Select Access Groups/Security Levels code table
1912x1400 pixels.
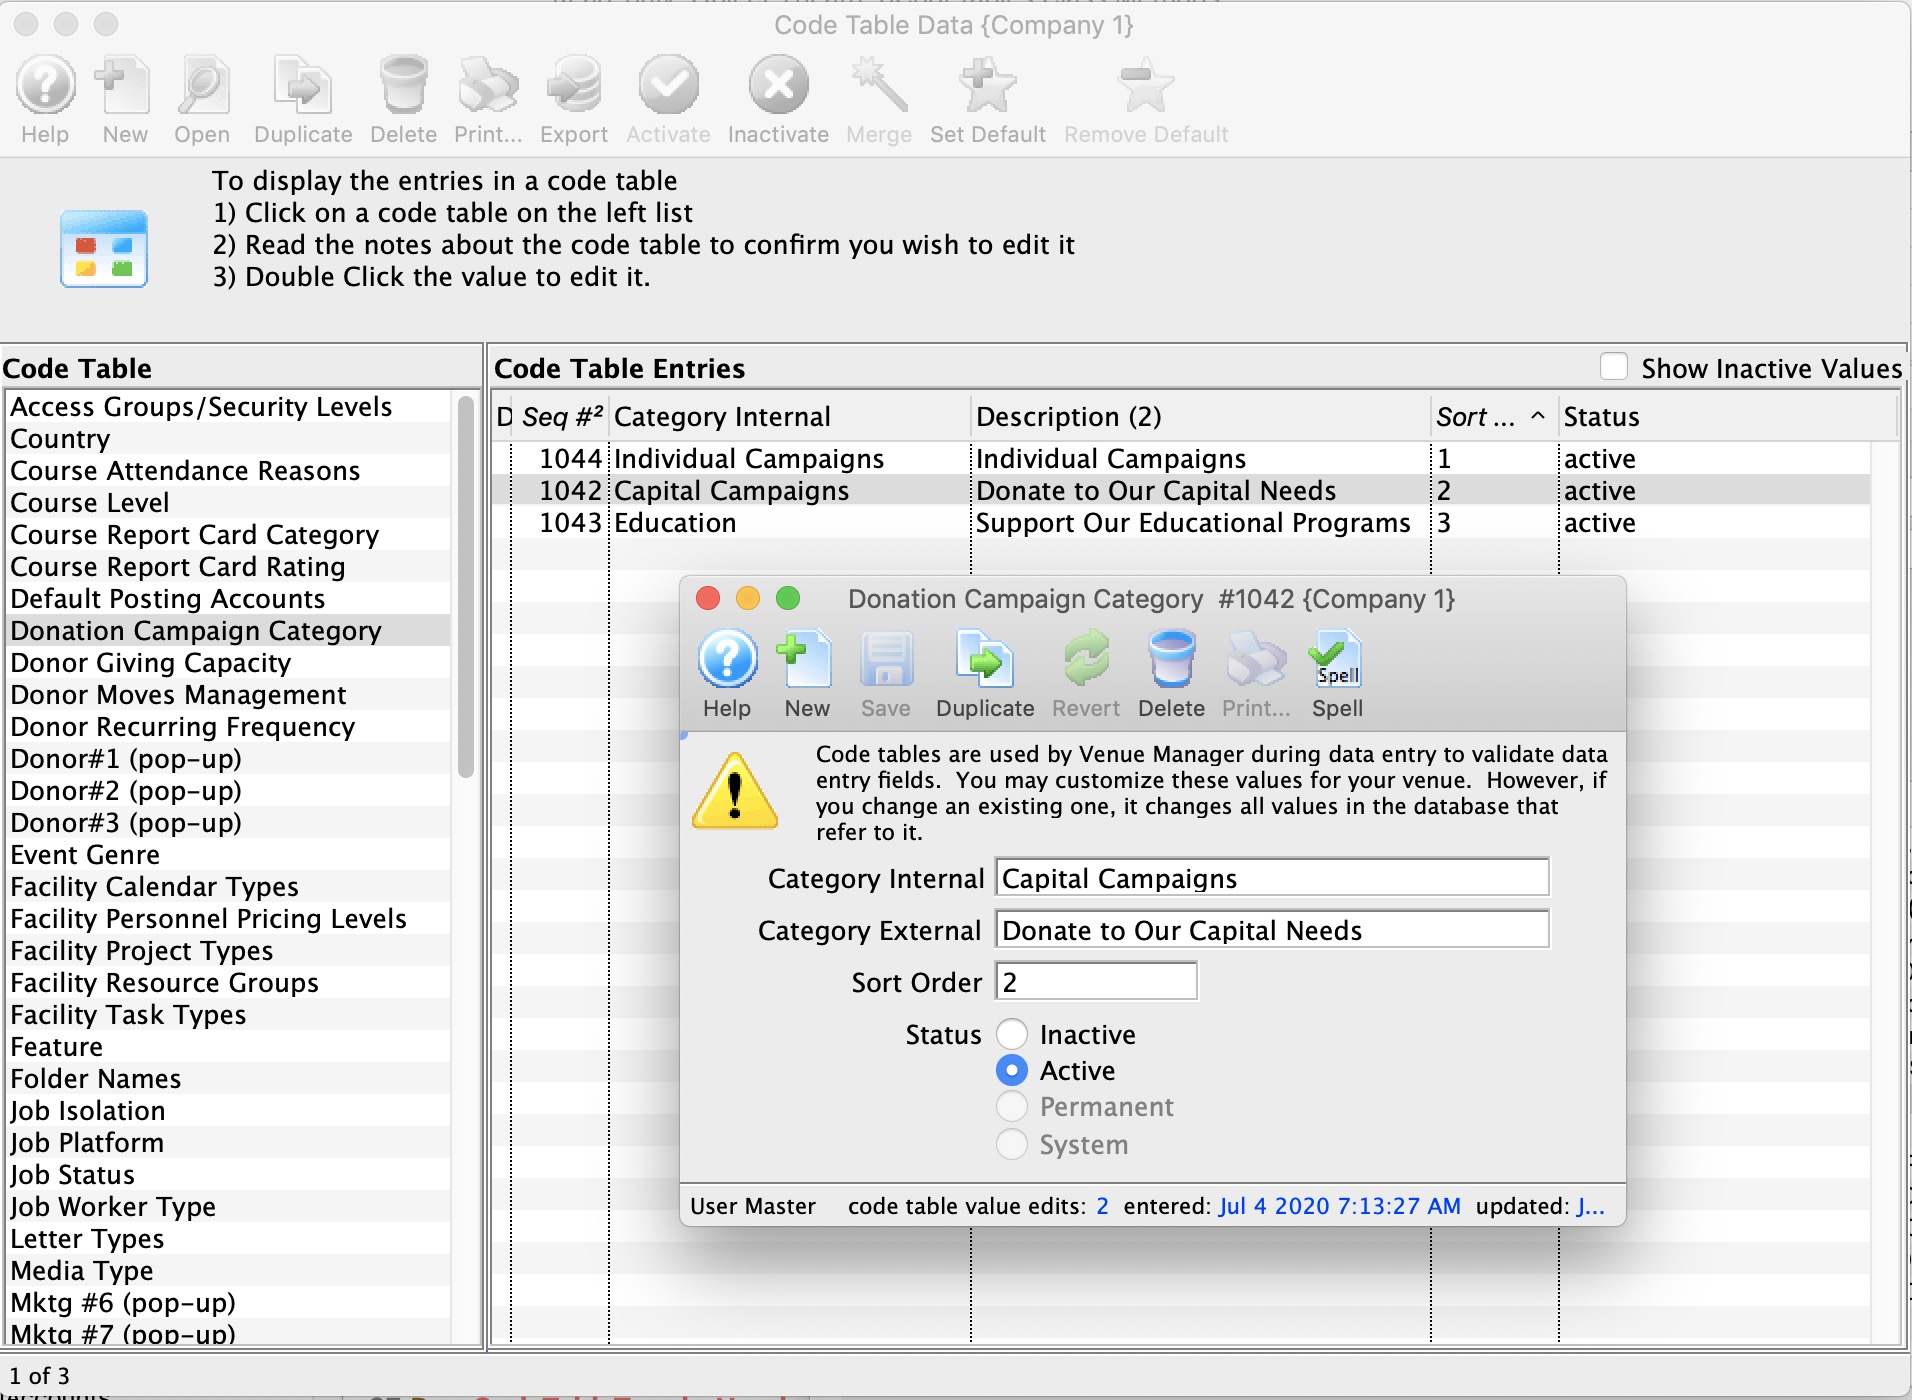[228, 407]
